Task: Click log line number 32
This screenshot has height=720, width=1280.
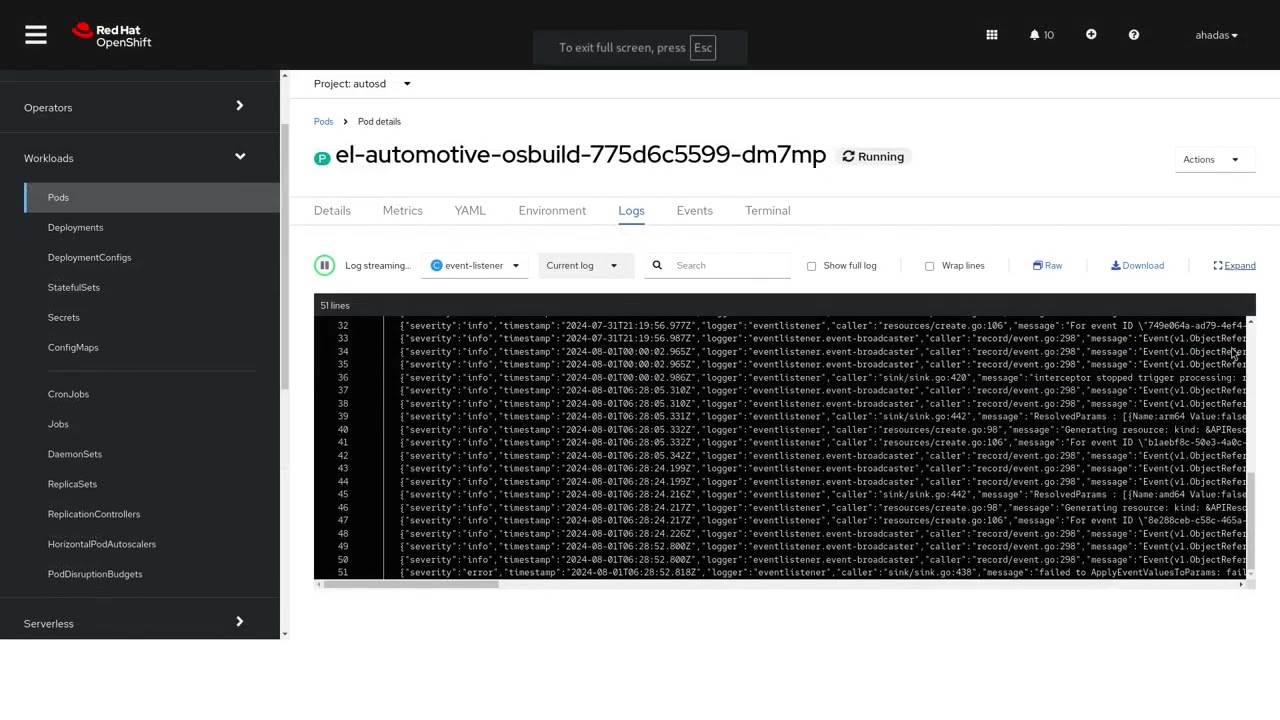Action: click(x=343, y=326)
